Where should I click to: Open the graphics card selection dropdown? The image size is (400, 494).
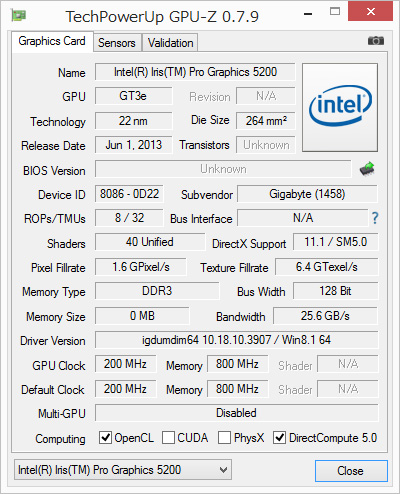point(123,470)
